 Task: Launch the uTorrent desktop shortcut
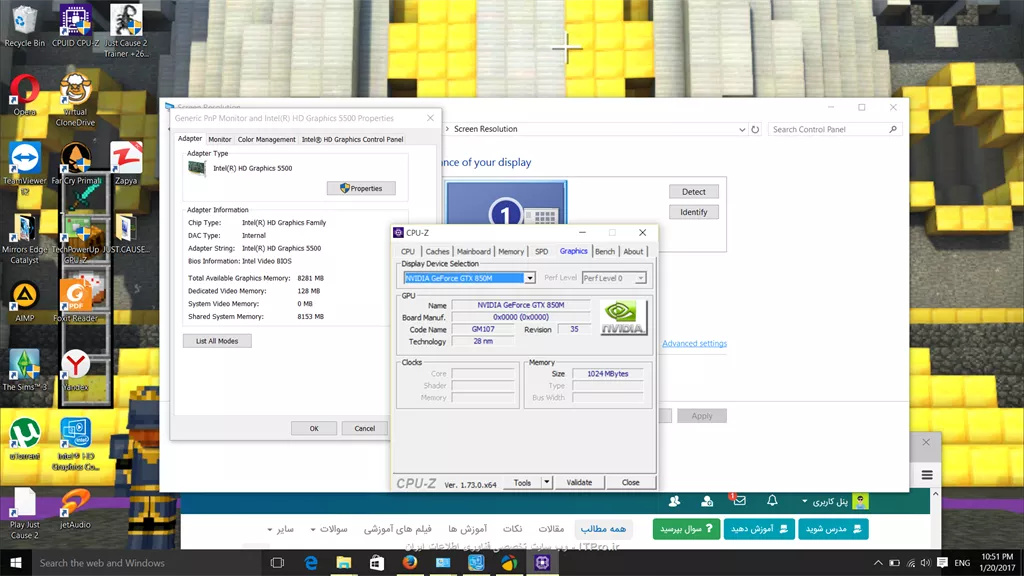pos(25,439)
